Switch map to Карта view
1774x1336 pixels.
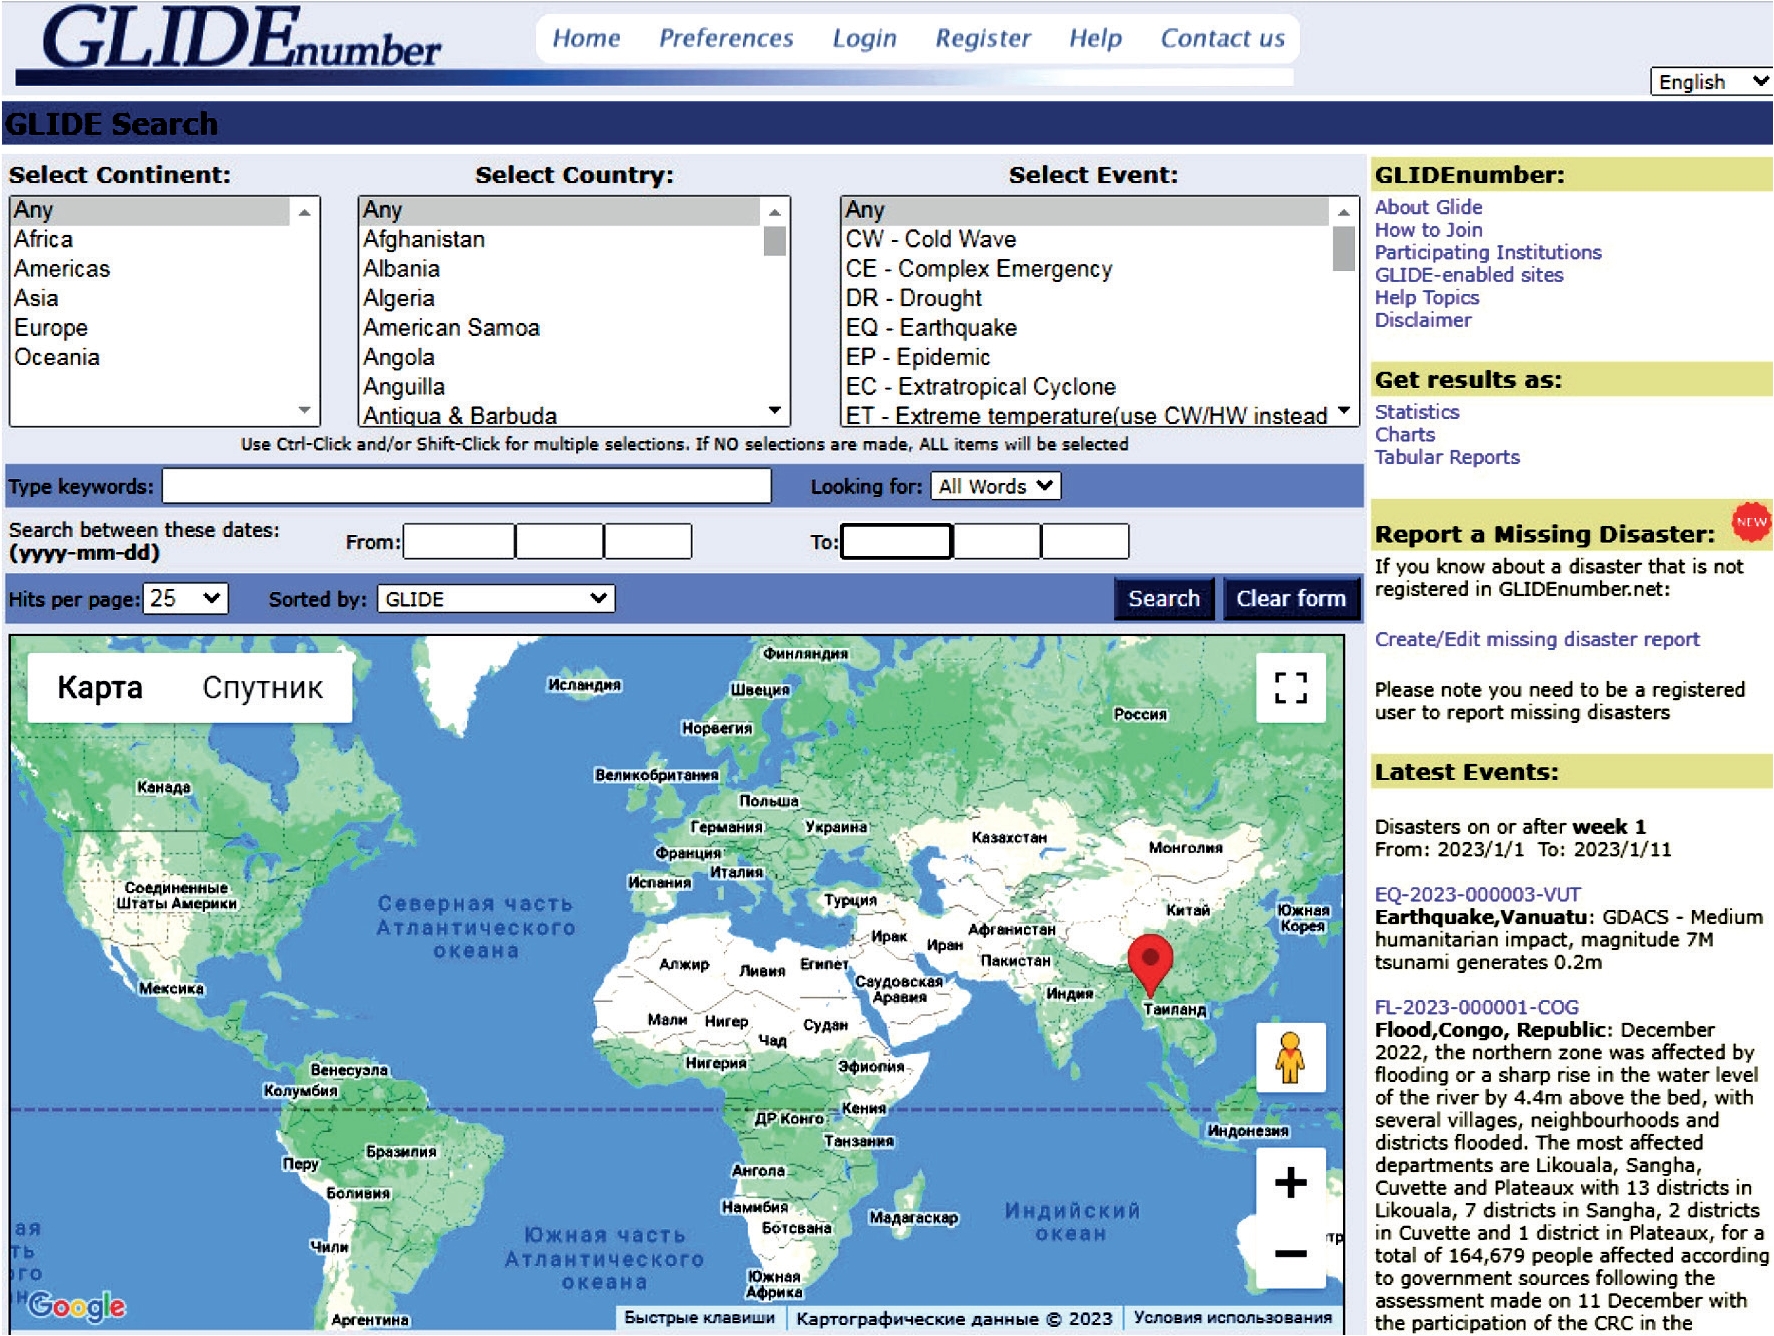[100, 688]
